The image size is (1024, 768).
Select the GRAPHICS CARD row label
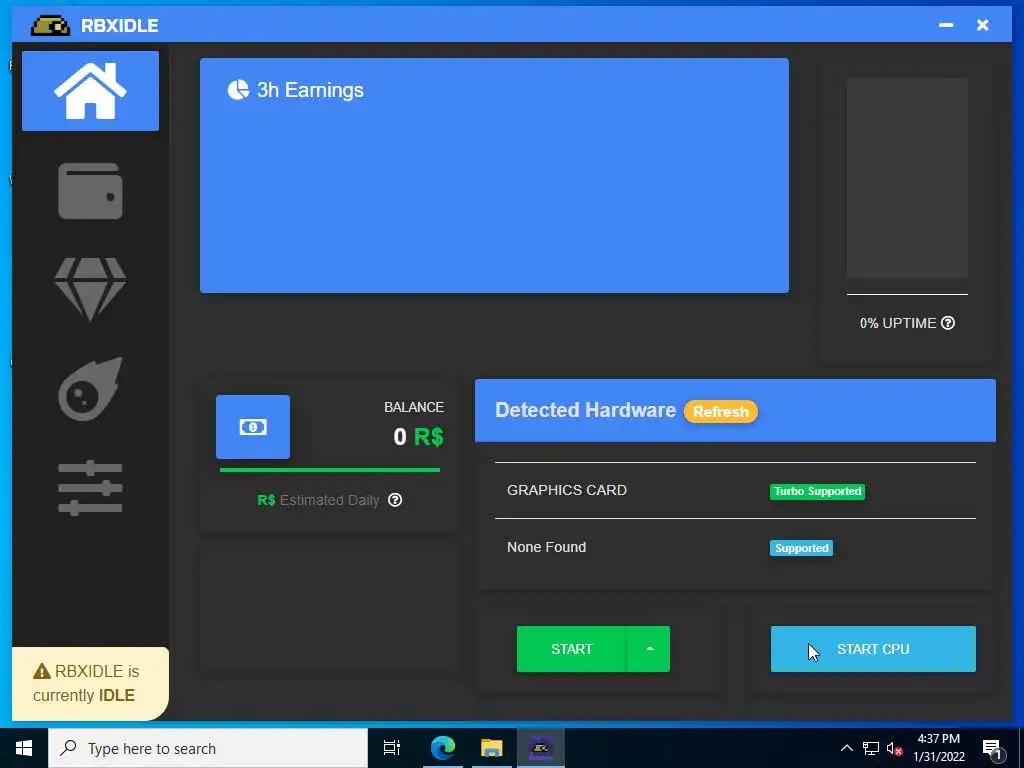(x=567, y=490)
